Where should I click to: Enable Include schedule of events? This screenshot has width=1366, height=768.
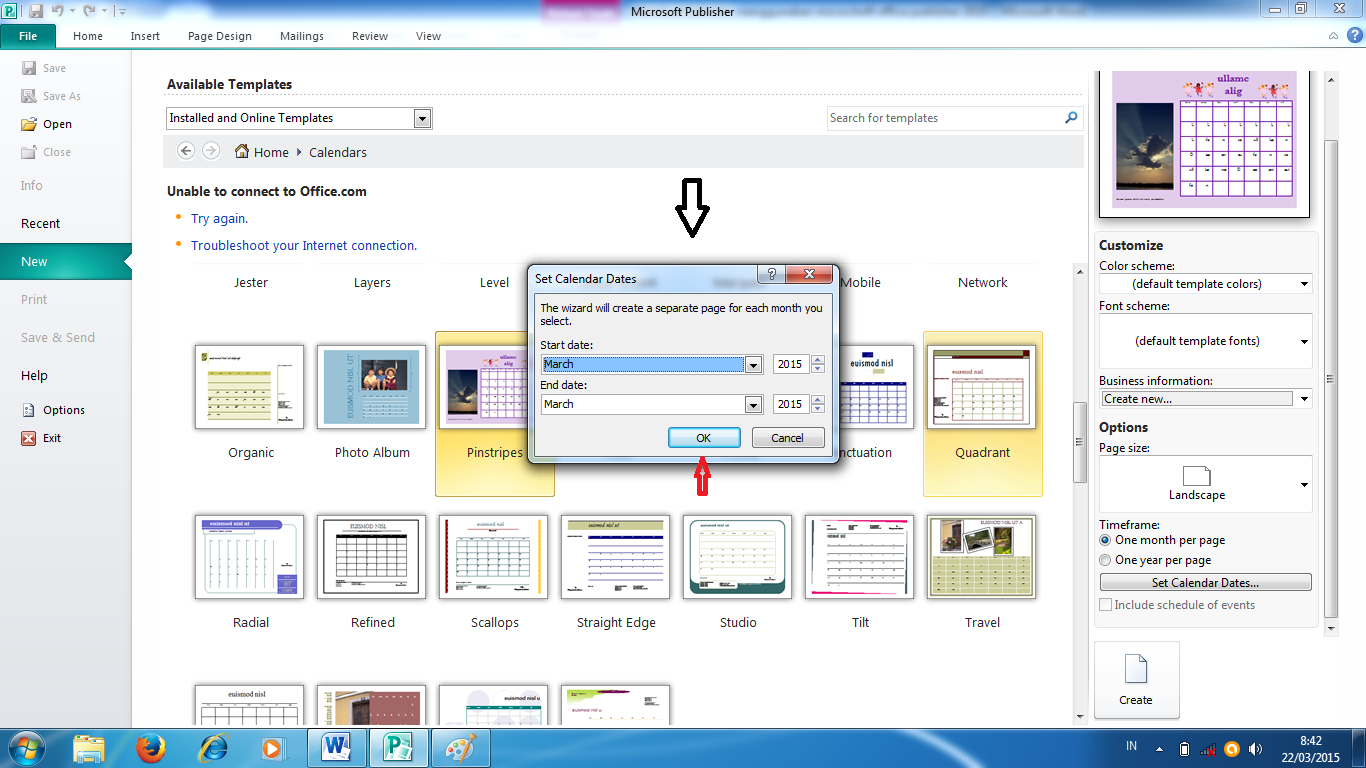pos(1105,604)
